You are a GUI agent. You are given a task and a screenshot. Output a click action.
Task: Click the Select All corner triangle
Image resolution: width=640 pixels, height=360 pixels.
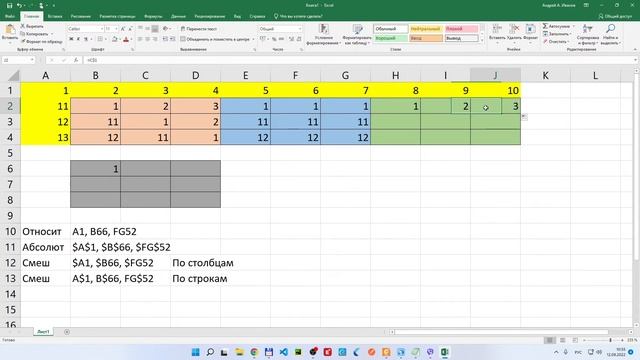click(x=13, y=76)
